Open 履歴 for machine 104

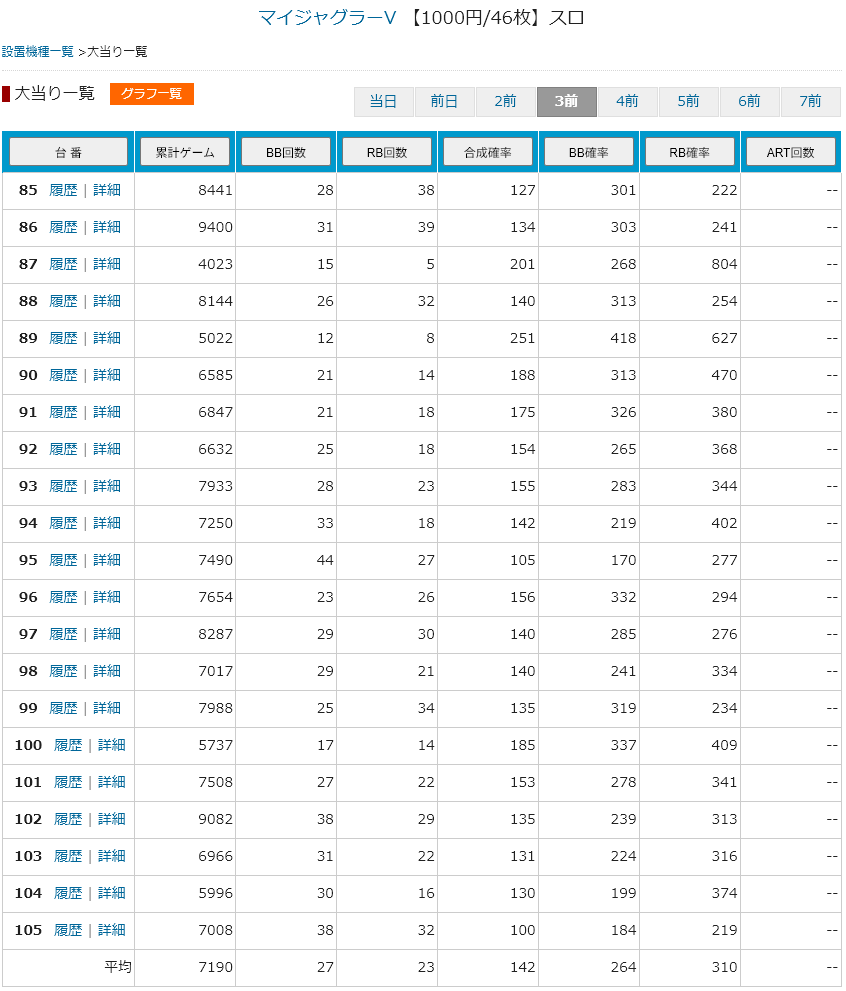click(x=68, y=892)
